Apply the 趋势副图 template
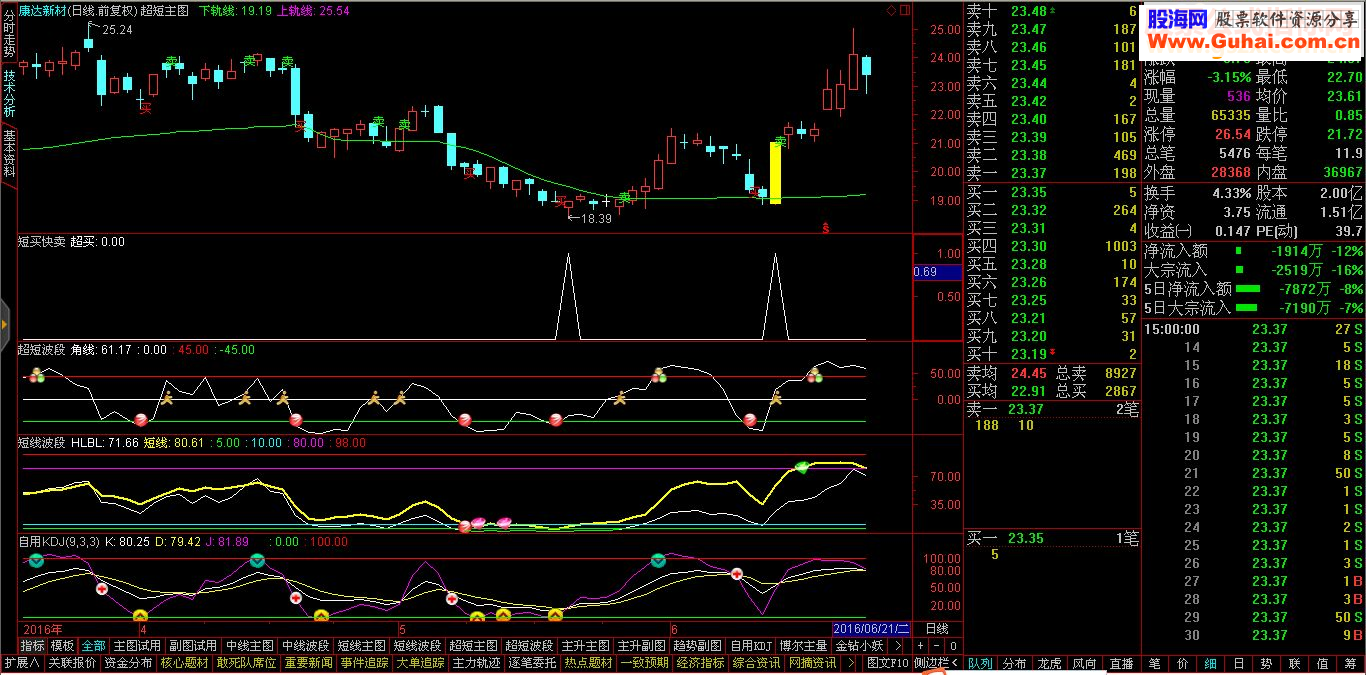The width and height of the screenshot is (1366, 675). pyautogui.click(x=696, y=645)
